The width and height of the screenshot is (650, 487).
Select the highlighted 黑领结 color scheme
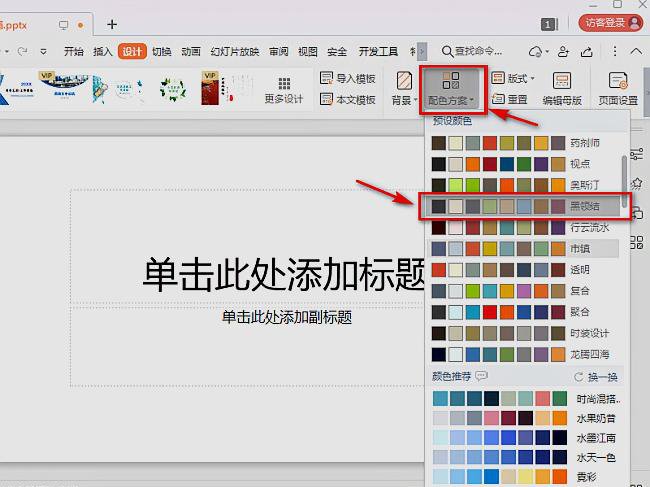coord(524,206)
